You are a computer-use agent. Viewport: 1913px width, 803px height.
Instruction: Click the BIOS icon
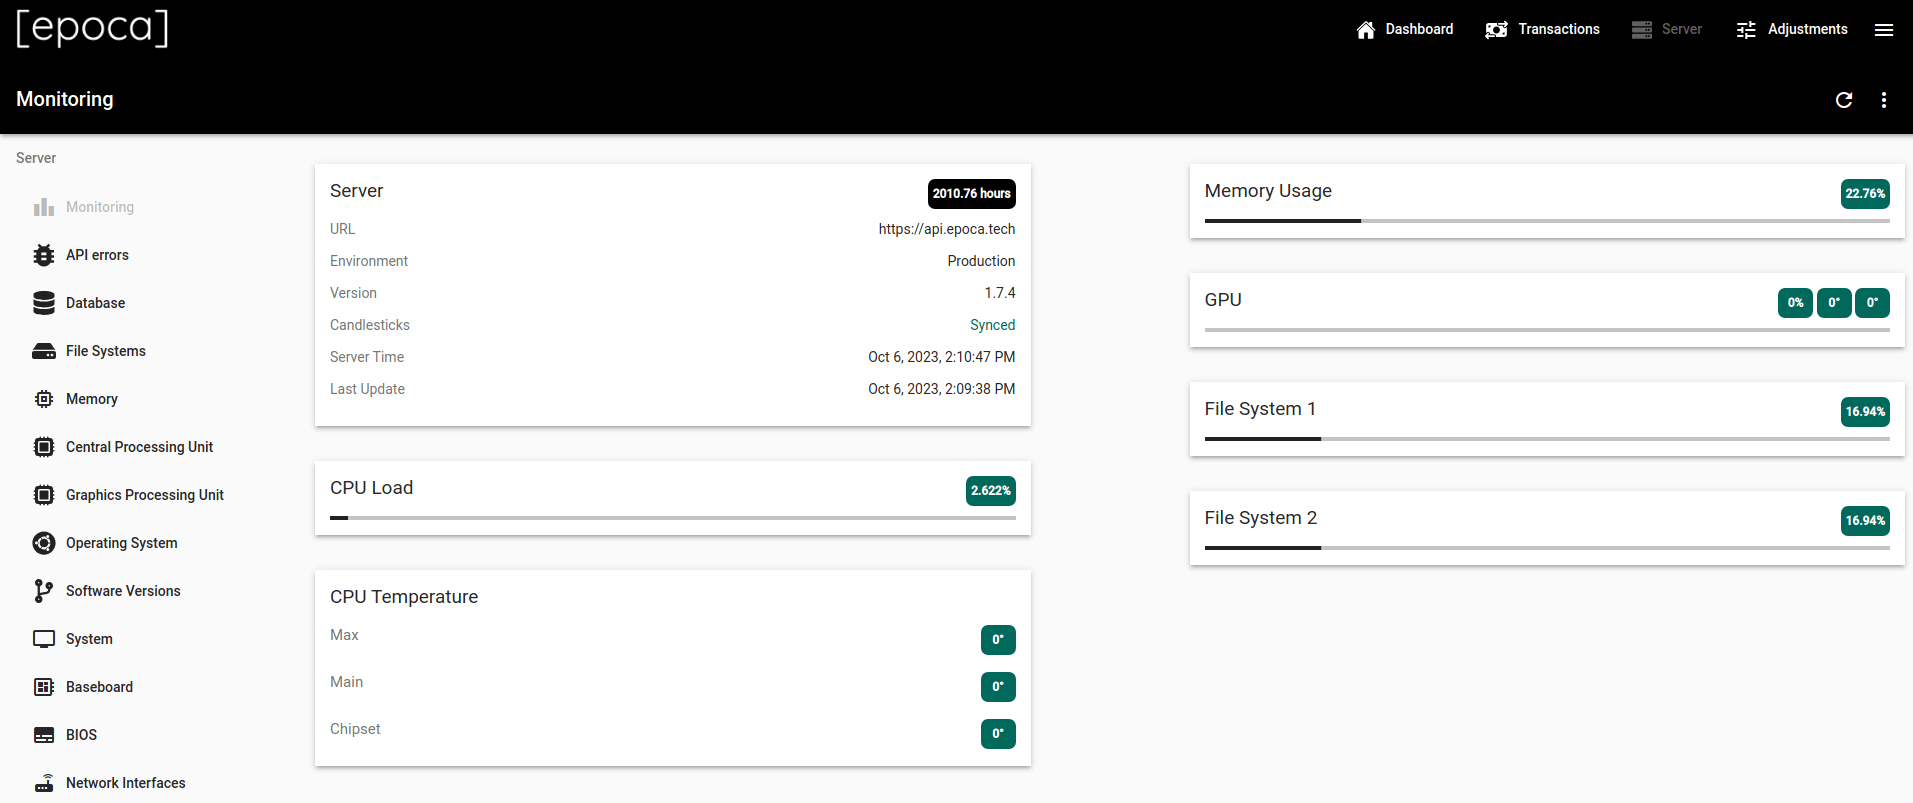click(44, 735)
